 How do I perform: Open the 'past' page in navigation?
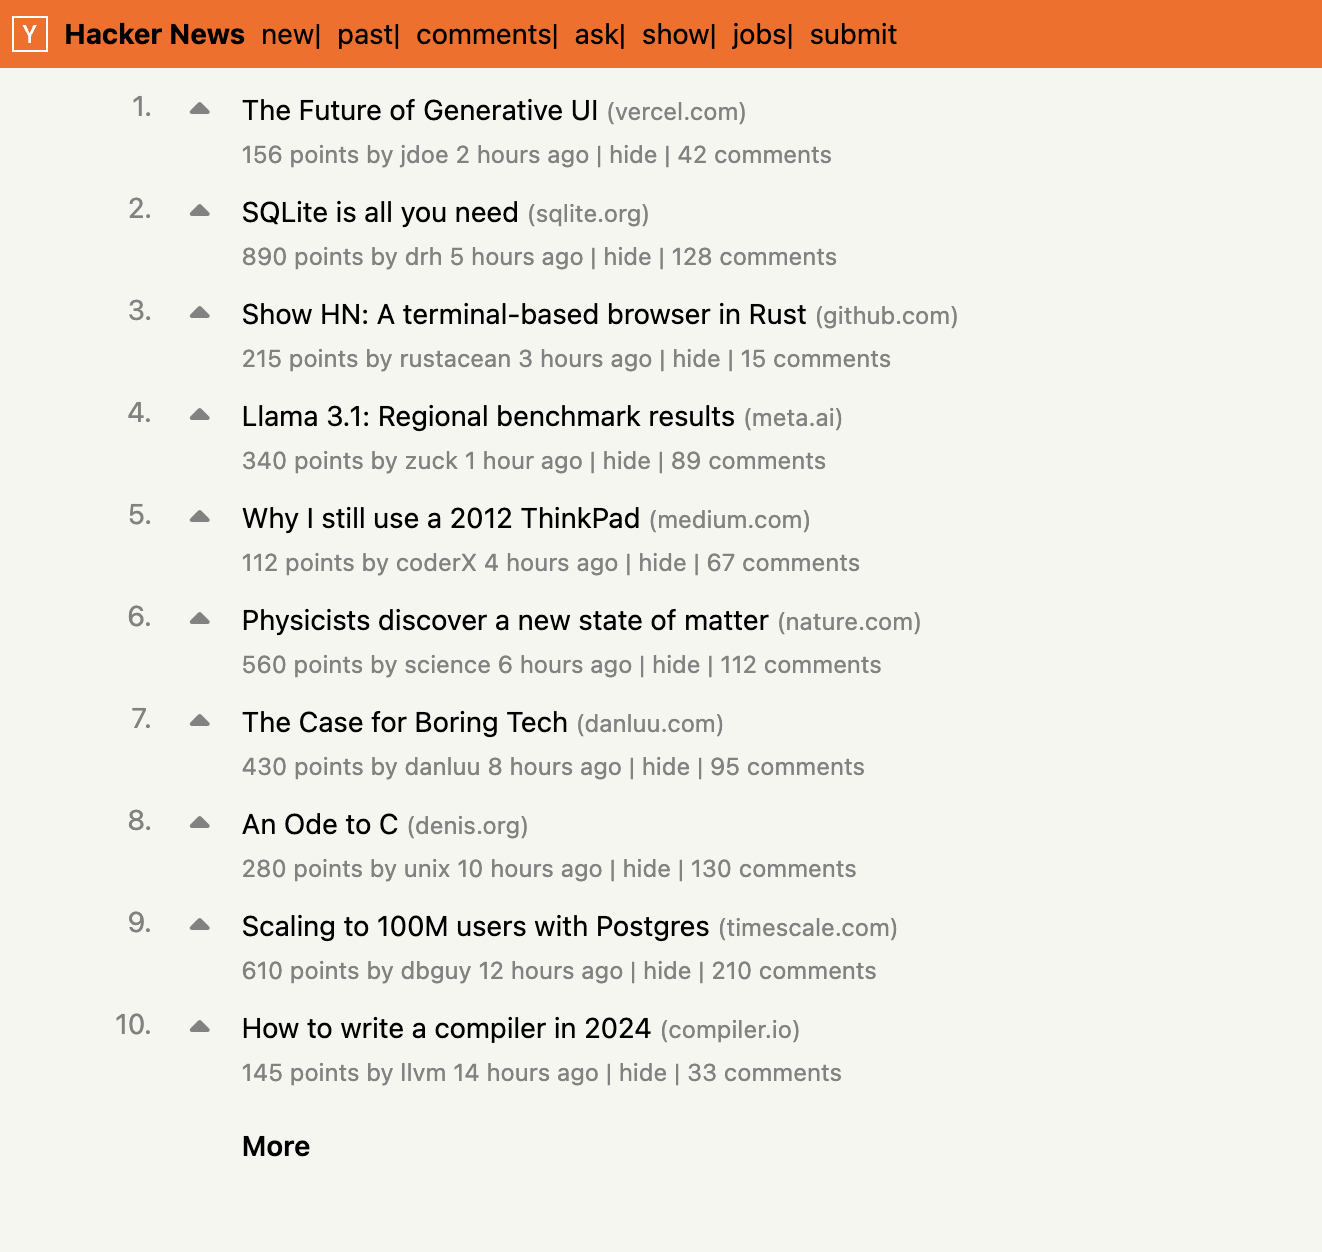pos(365,35)
